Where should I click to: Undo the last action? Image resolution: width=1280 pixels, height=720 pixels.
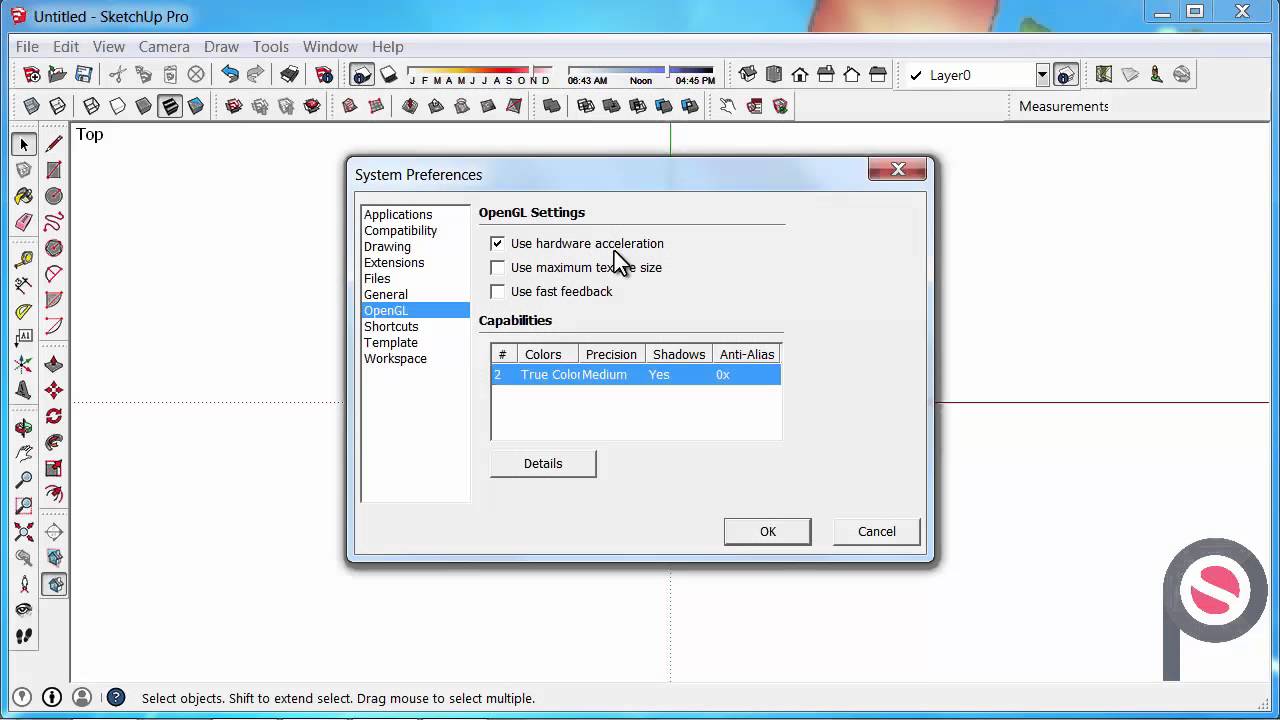pos(230,75)
